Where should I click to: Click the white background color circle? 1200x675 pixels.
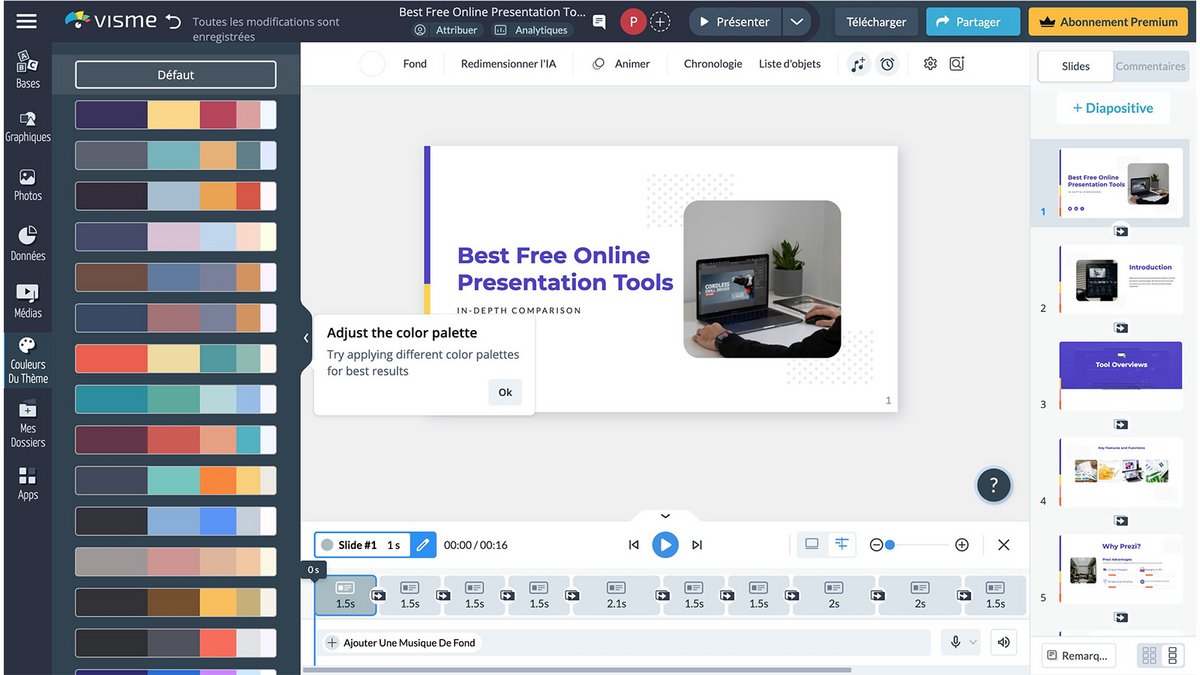372,64
